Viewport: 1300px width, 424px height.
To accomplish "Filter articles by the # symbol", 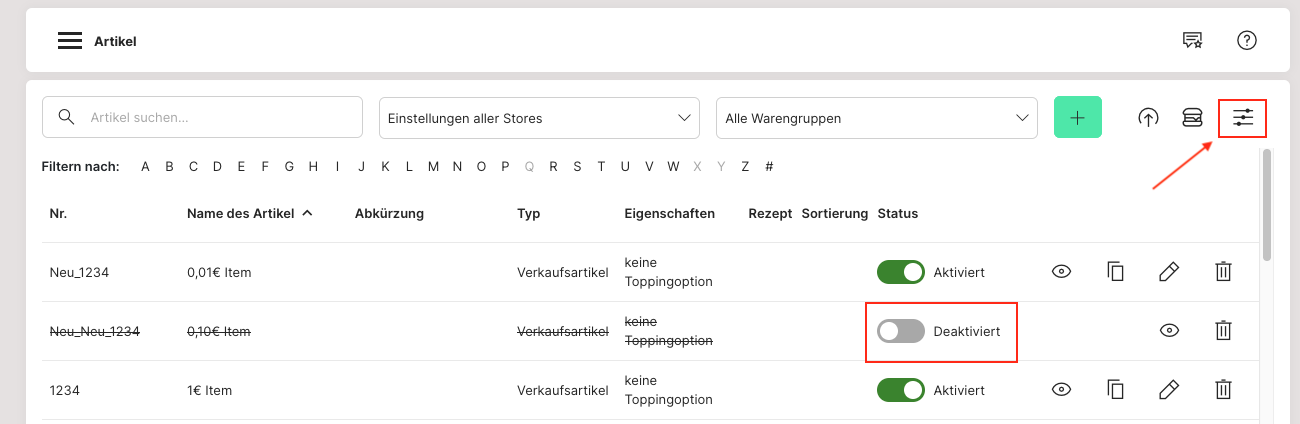I will click(769, 167).
